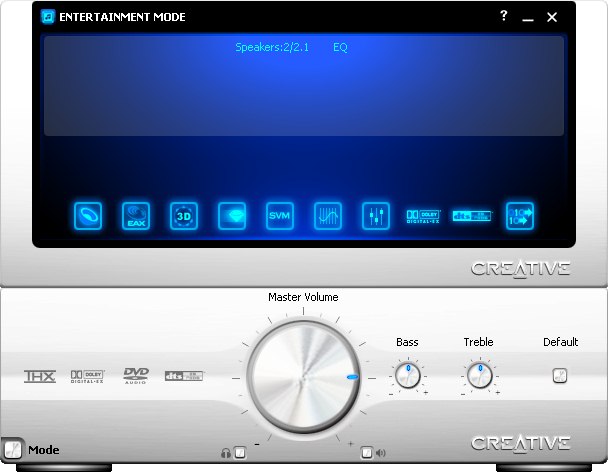The height and width of the screenshot is (472, 608).
Task: Click the Help question mark button
Action: coord(504,17)
